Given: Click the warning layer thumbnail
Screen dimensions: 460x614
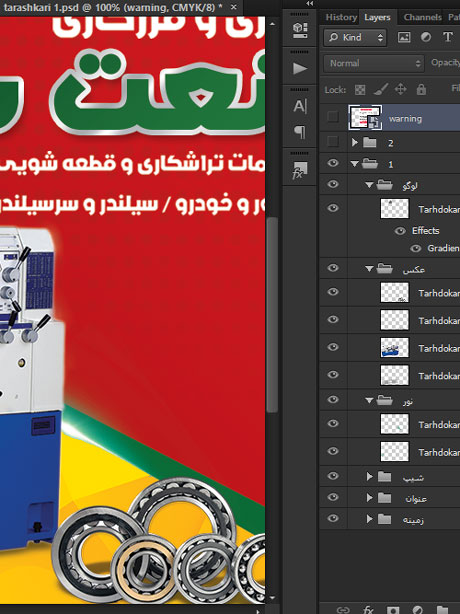Looking at the screenshot, I should coord(365,117).
